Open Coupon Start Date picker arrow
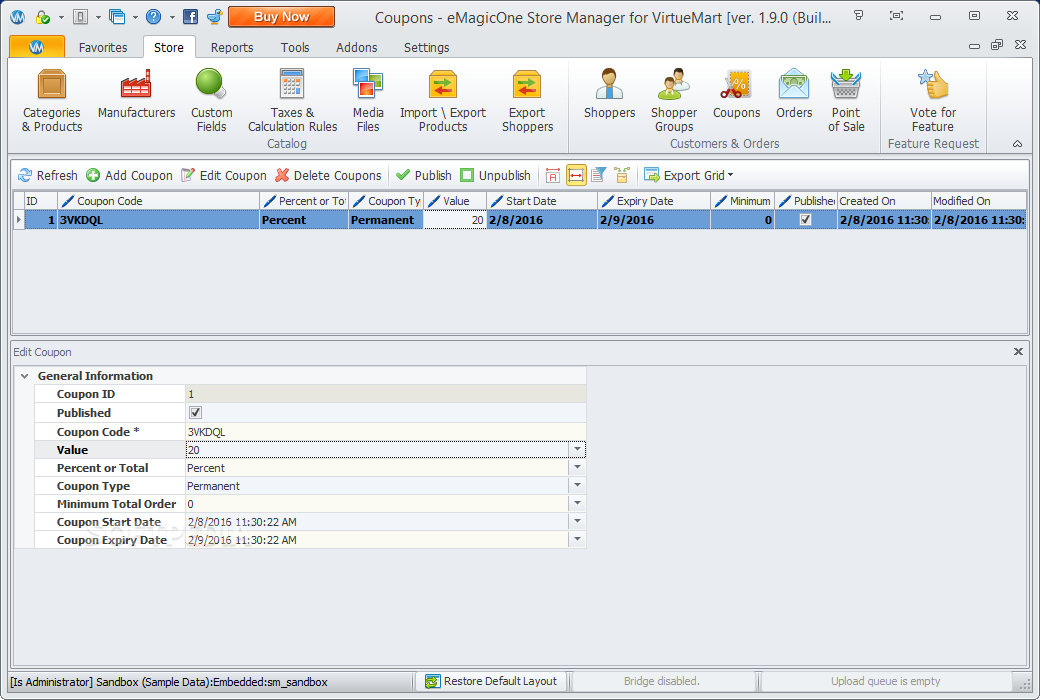Screen dimensions: 1040x700 coord(577,522)
